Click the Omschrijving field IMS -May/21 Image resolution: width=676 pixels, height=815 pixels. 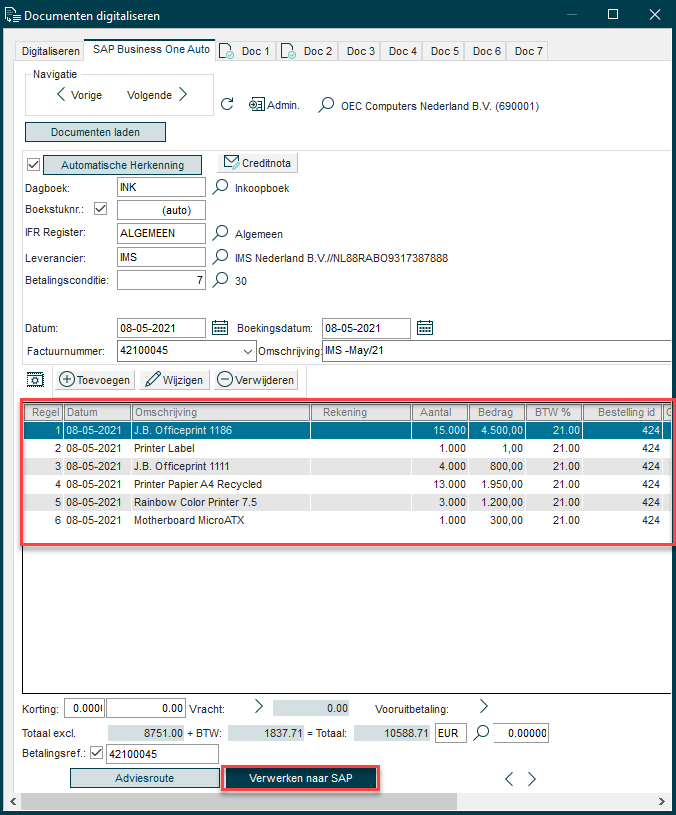click(497, 351)
